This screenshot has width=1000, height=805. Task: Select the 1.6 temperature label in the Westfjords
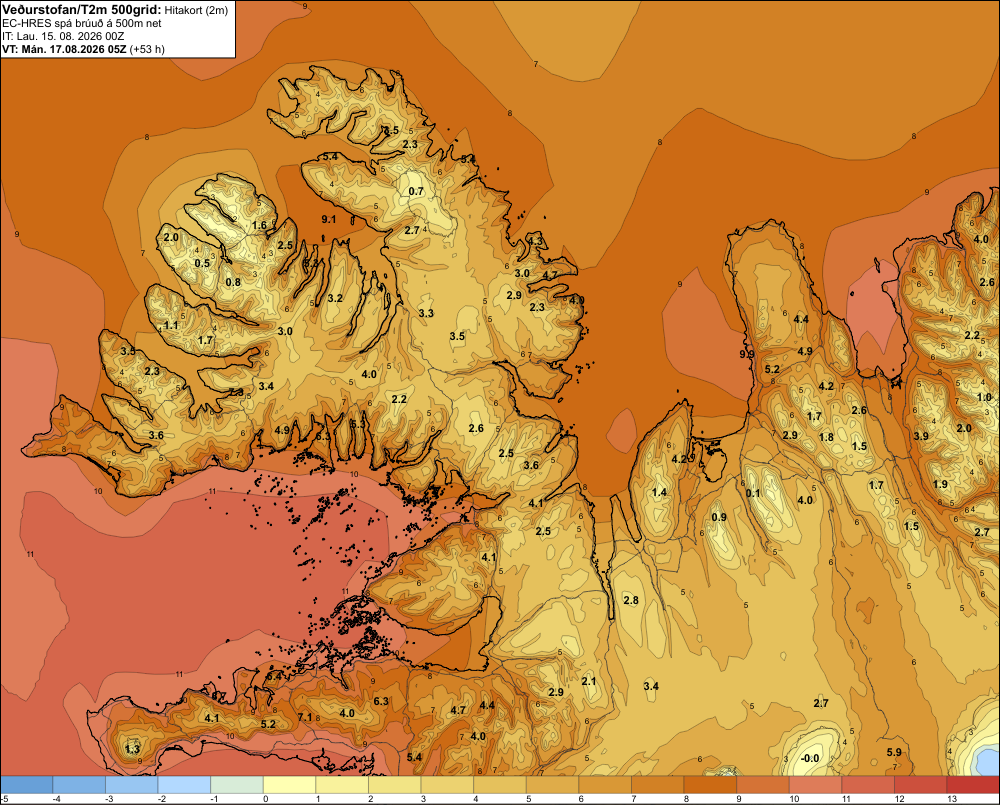[259, 225]
